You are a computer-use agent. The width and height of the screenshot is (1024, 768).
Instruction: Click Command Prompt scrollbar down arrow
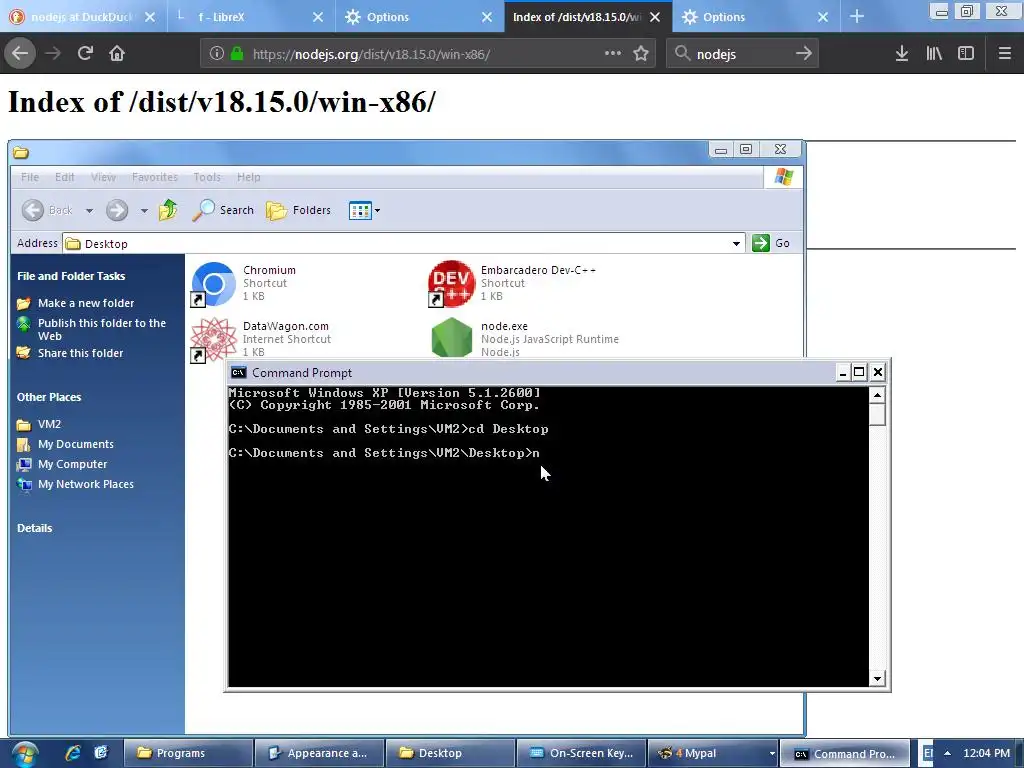tap(877, 679)
